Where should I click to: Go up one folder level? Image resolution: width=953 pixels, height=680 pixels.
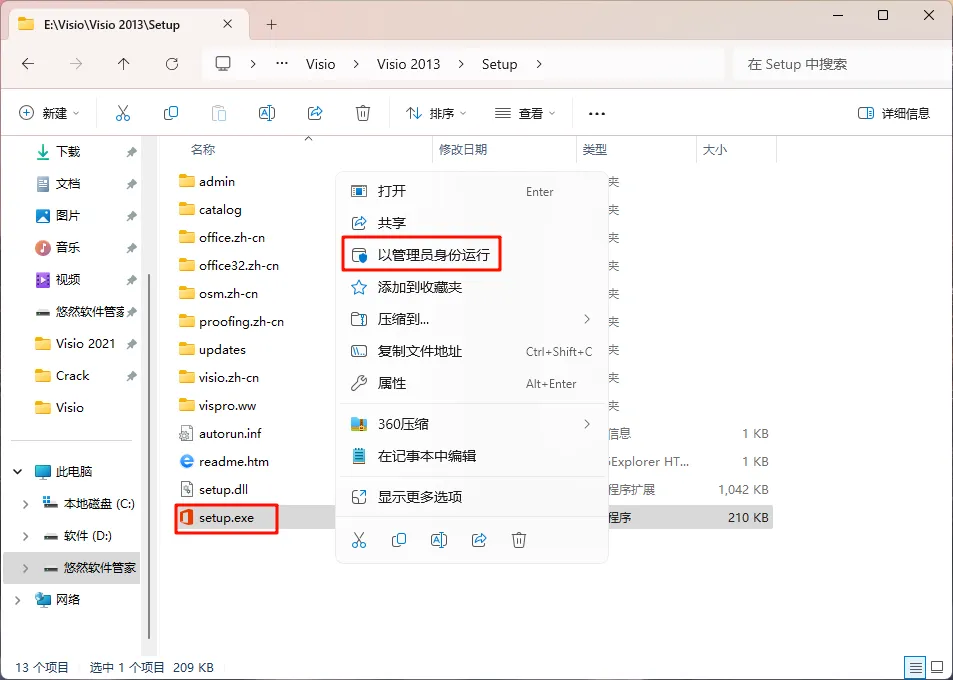(x=123, y=64)
